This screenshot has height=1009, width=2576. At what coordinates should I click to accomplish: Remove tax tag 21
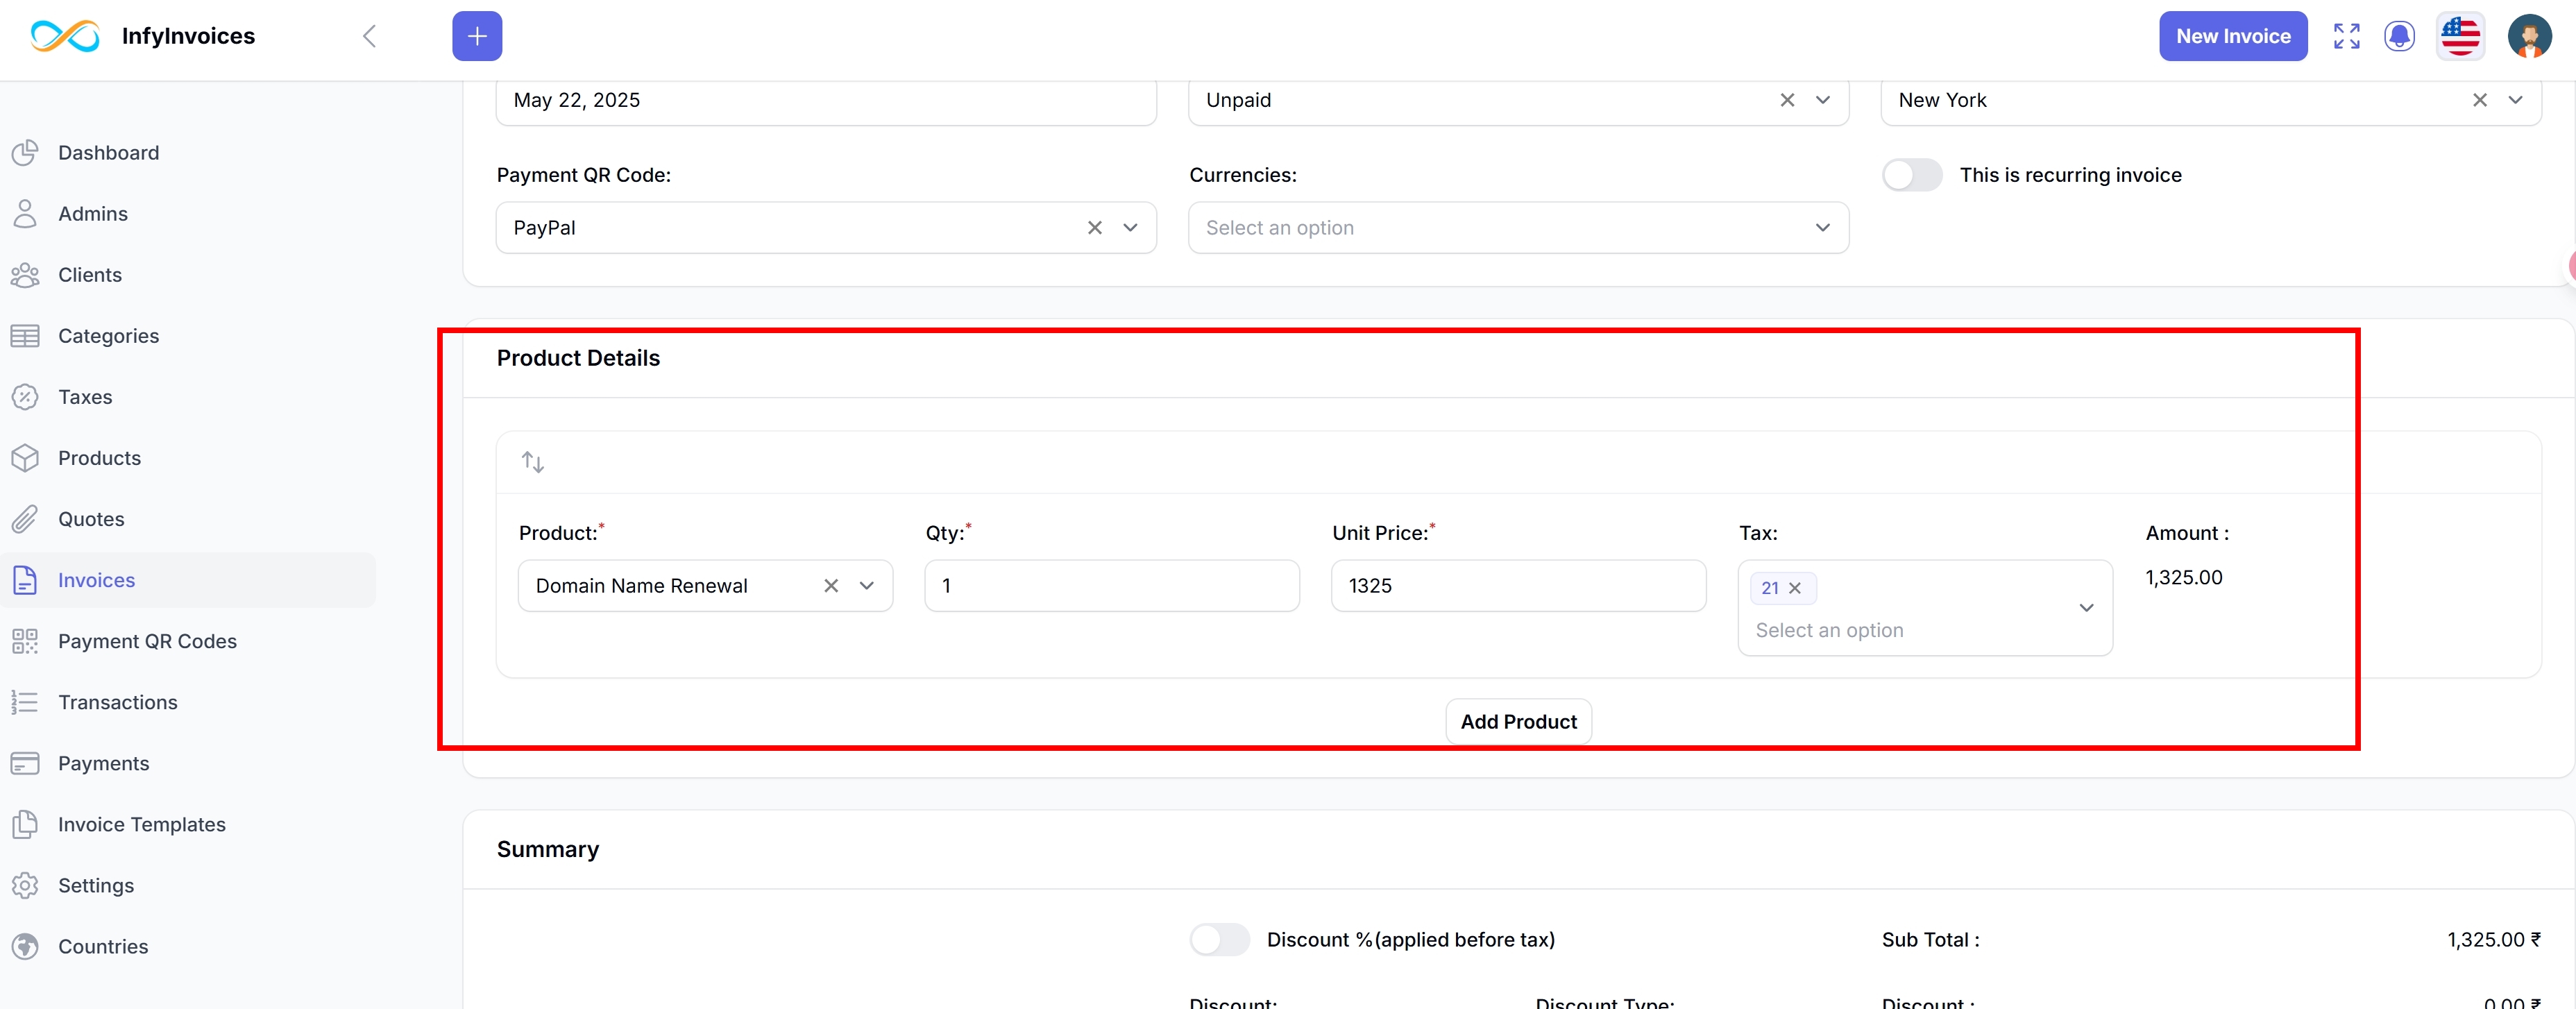click(1795, 588)
